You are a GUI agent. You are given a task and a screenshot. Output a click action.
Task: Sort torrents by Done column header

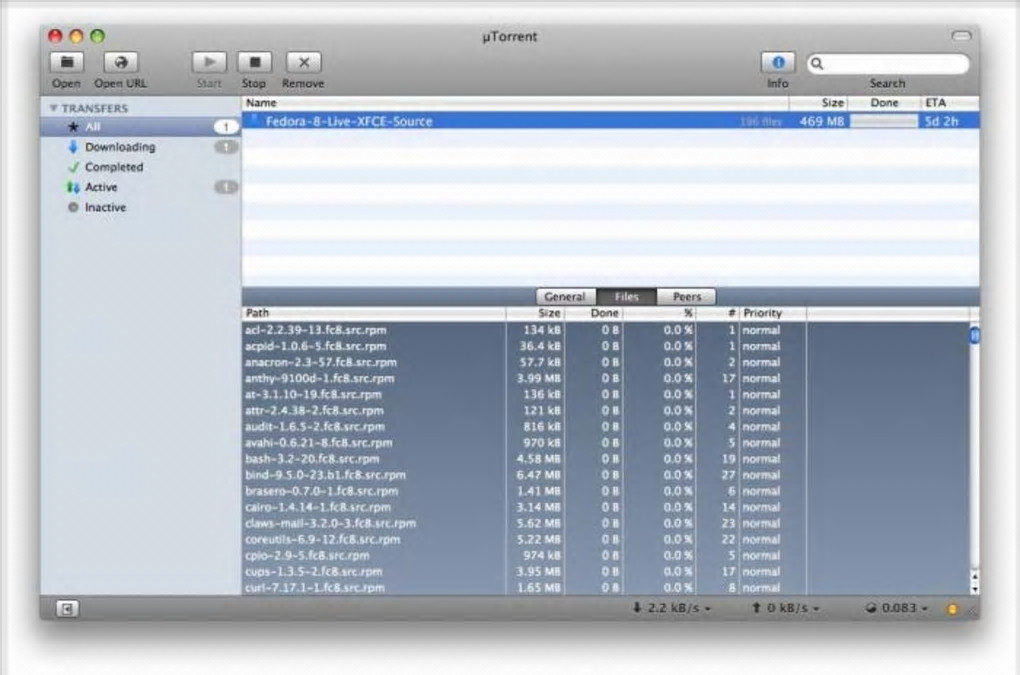pos(884,103)
